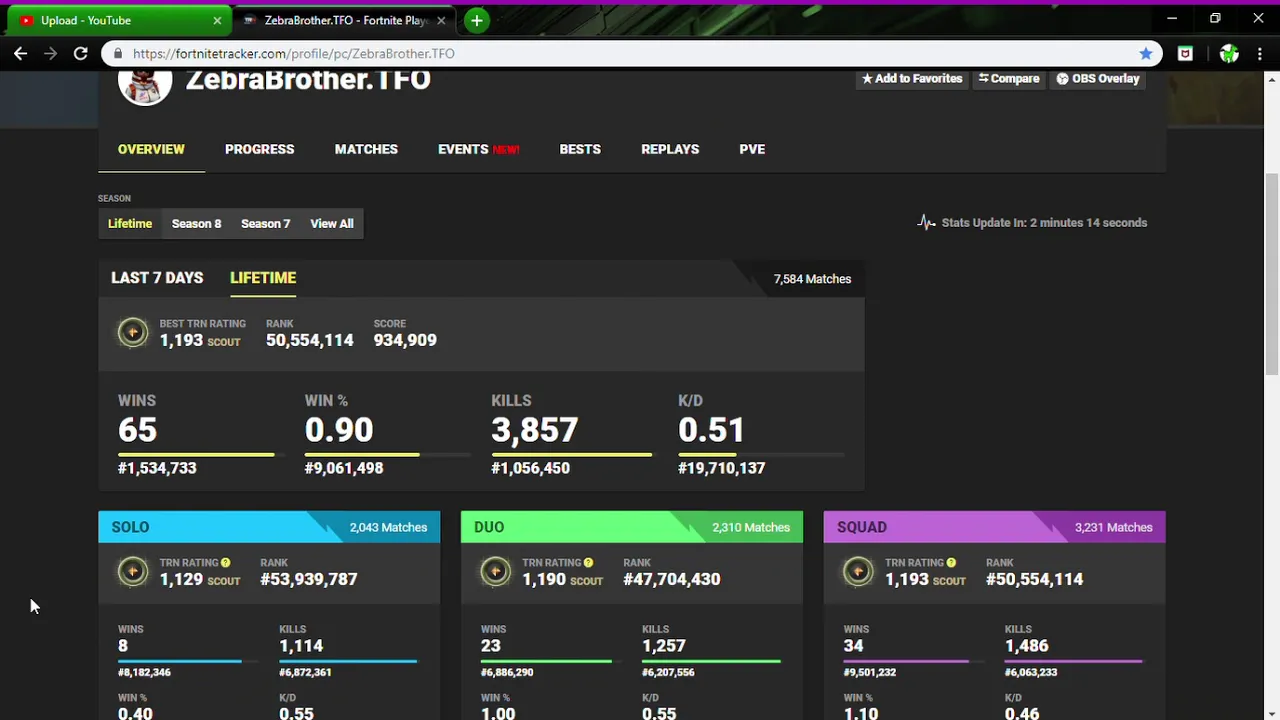Viewport: 1280px width, 720px height.
Task: Open the browser menu
Action: coord(1259,53)
